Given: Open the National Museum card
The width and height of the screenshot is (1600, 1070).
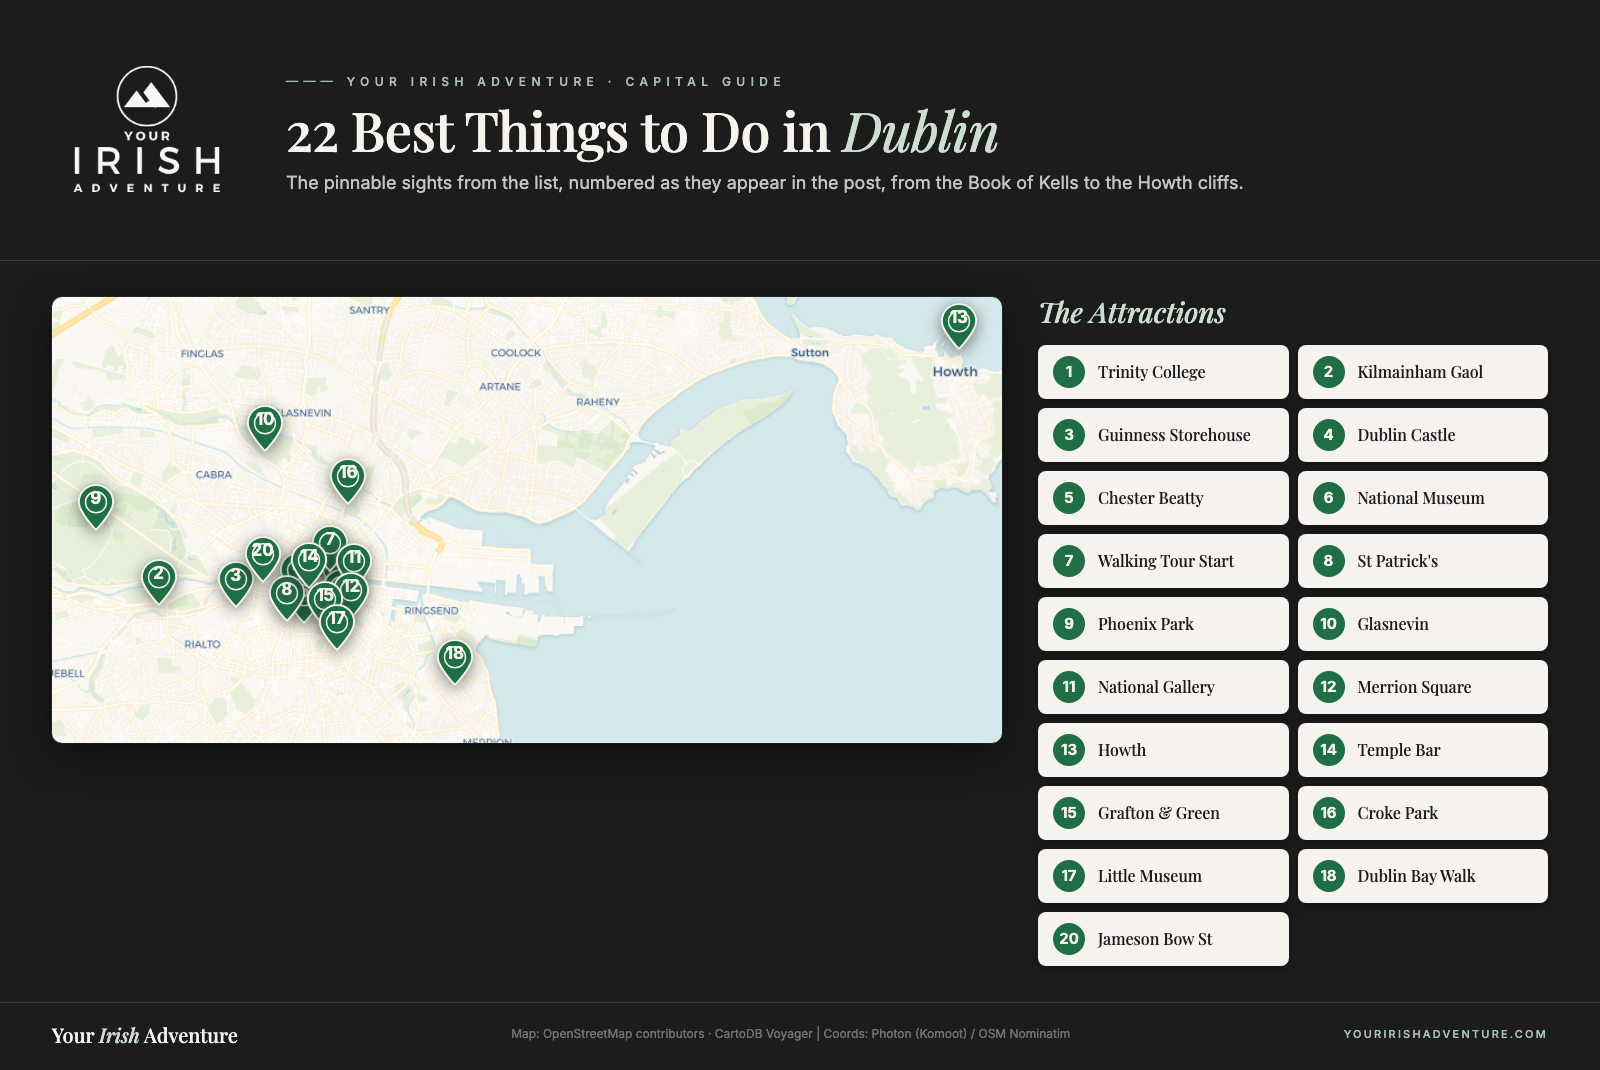Looking at the screenshot, I should point(1423,498).
